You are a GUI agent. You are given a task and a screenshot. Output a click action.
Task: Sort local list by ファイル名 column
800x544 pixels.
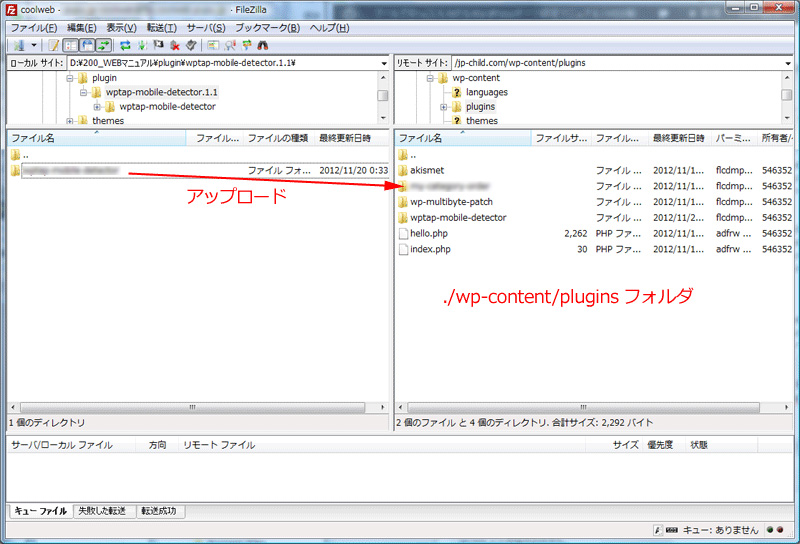[97, 138]
